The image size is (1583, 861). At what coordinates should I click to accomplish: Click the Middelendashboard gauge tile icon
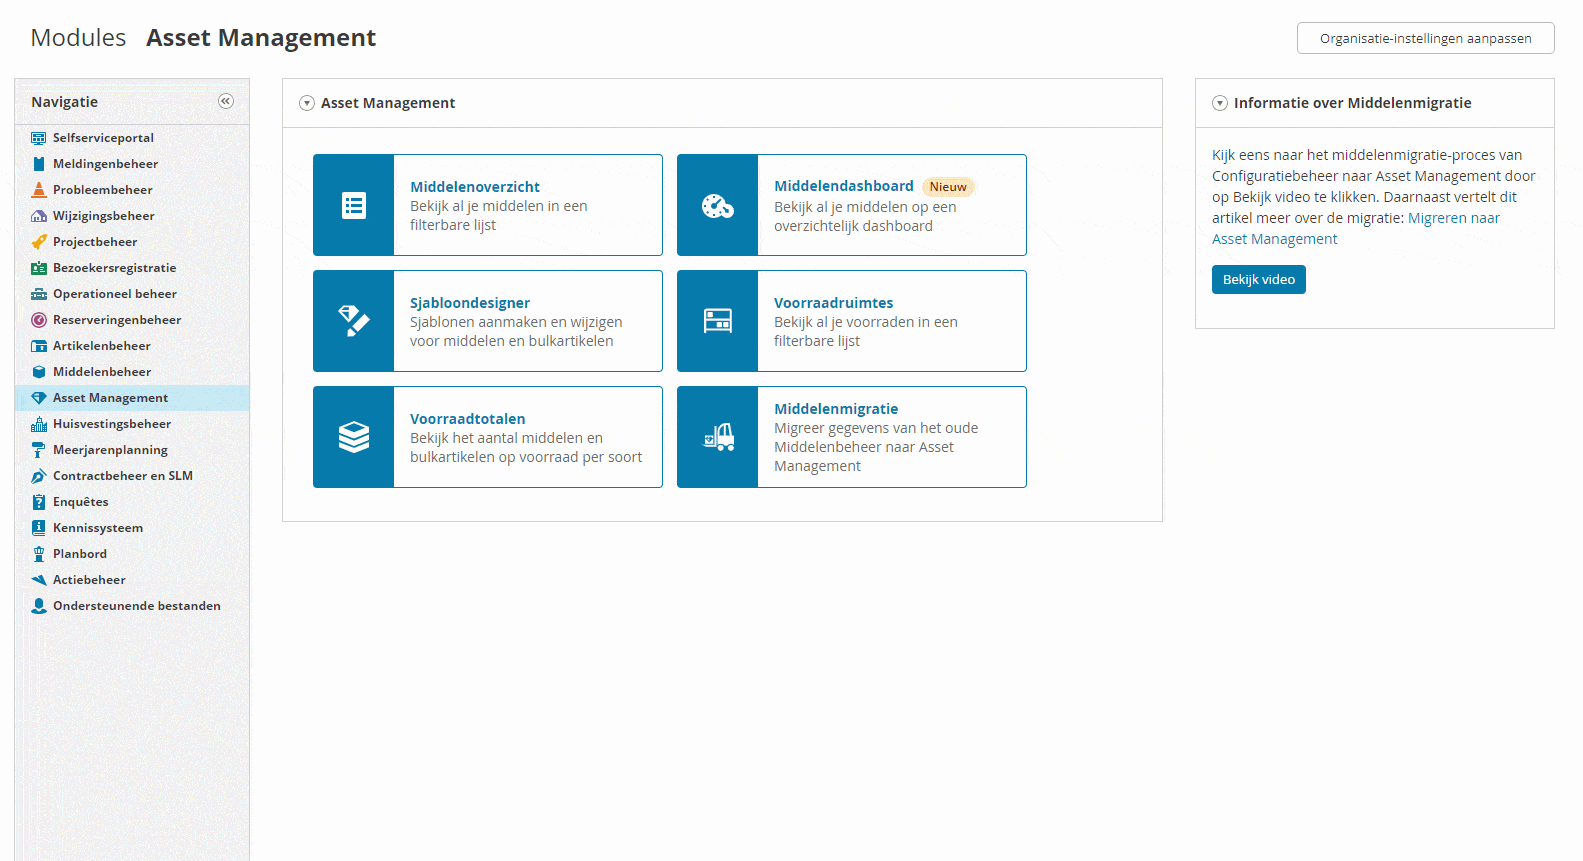[718, 205]
